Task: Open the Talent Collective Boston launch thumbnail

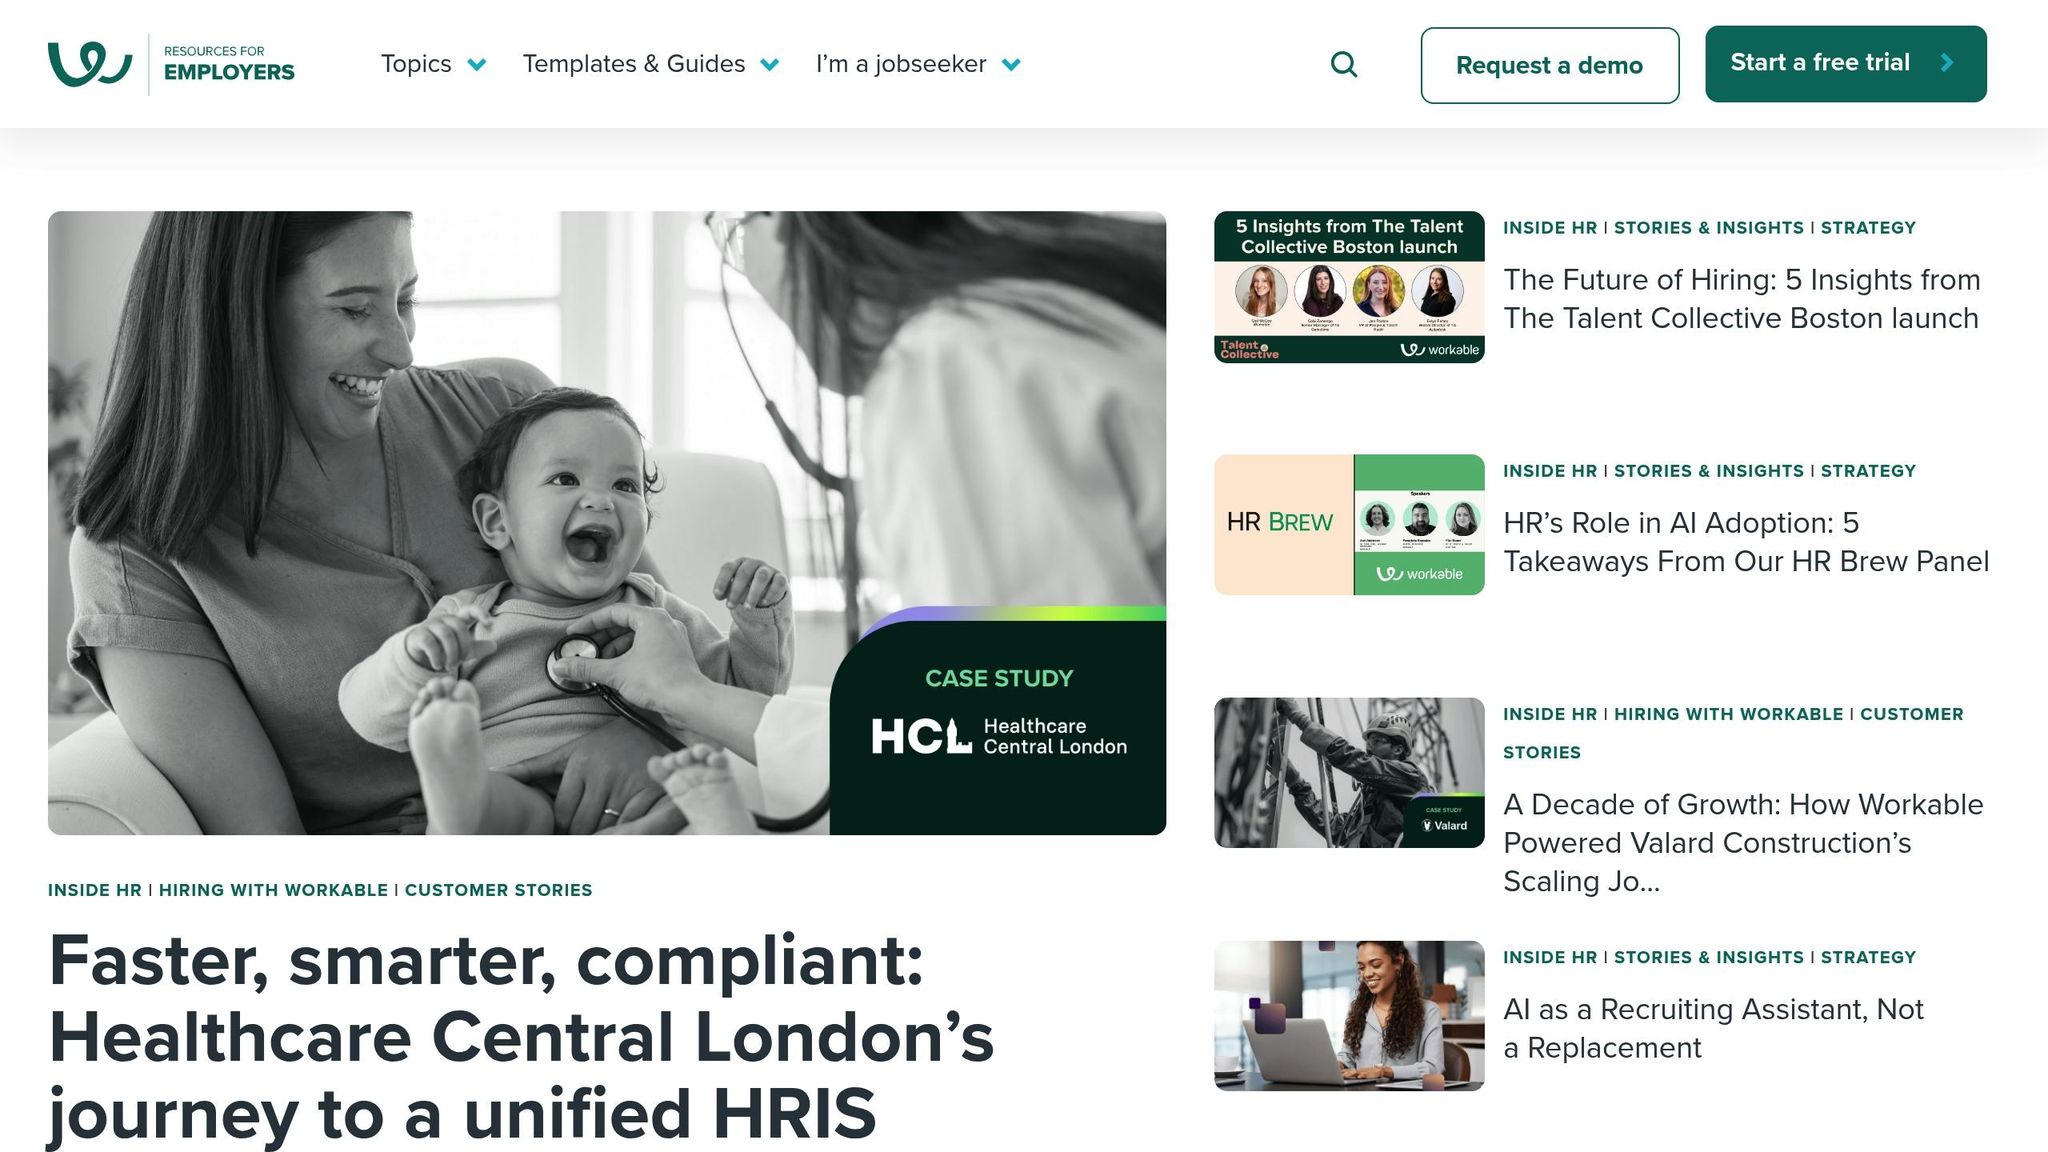Action: [x=1349, y=287]
